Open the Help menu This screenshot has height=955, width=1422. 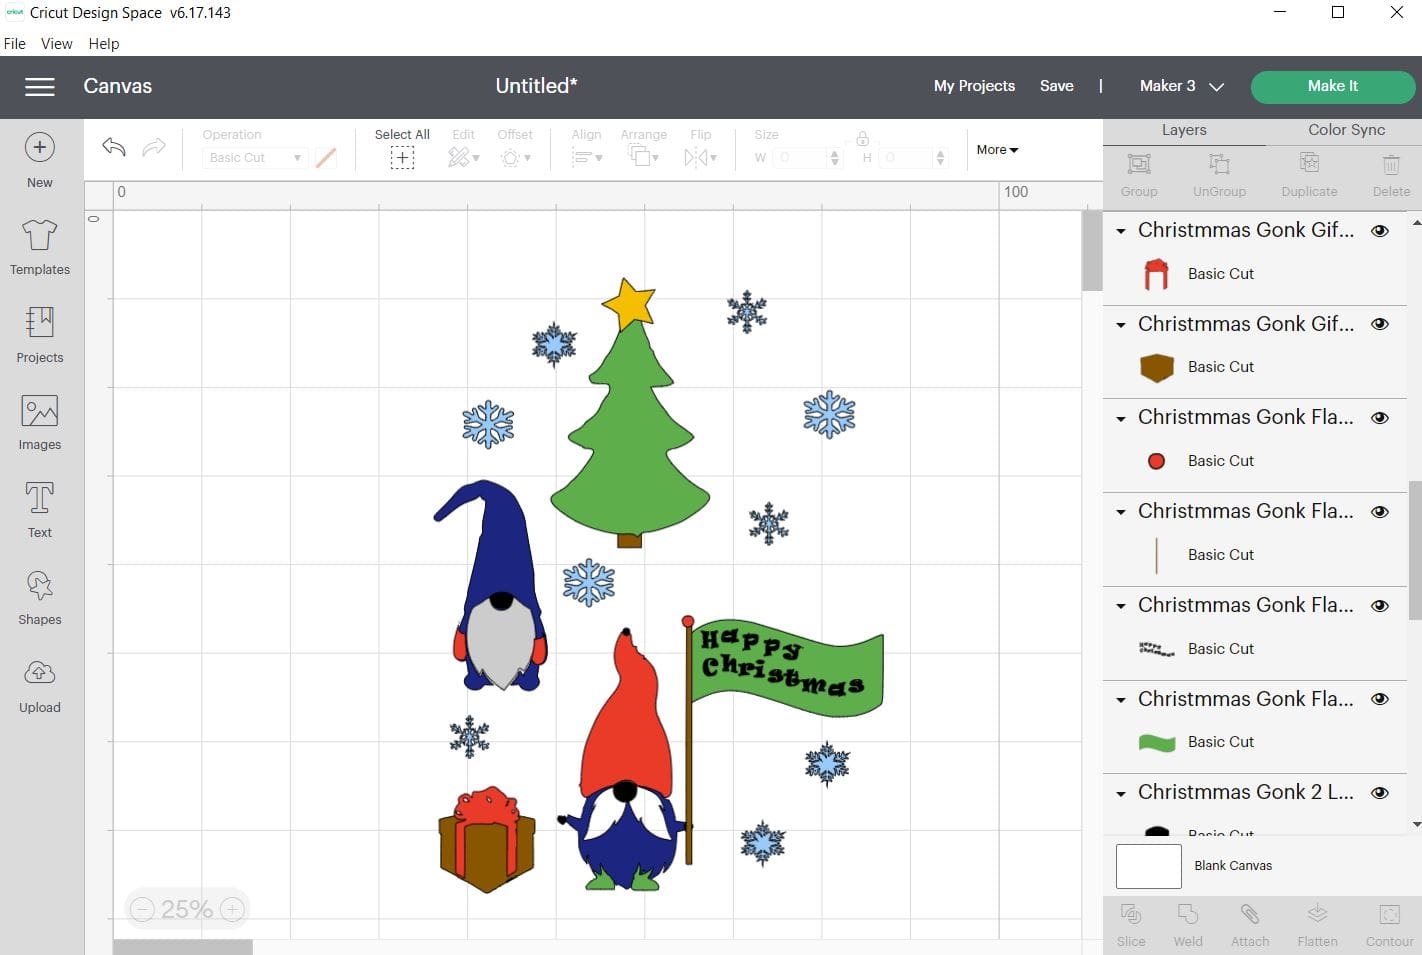coord(104,44)
